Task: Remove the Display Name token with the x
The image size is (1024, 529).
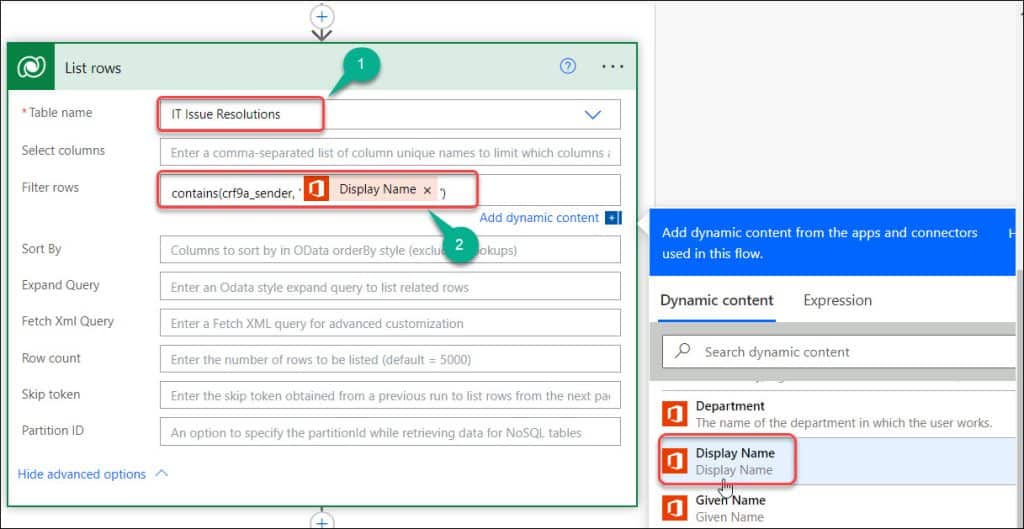Action: pos(427,190)
